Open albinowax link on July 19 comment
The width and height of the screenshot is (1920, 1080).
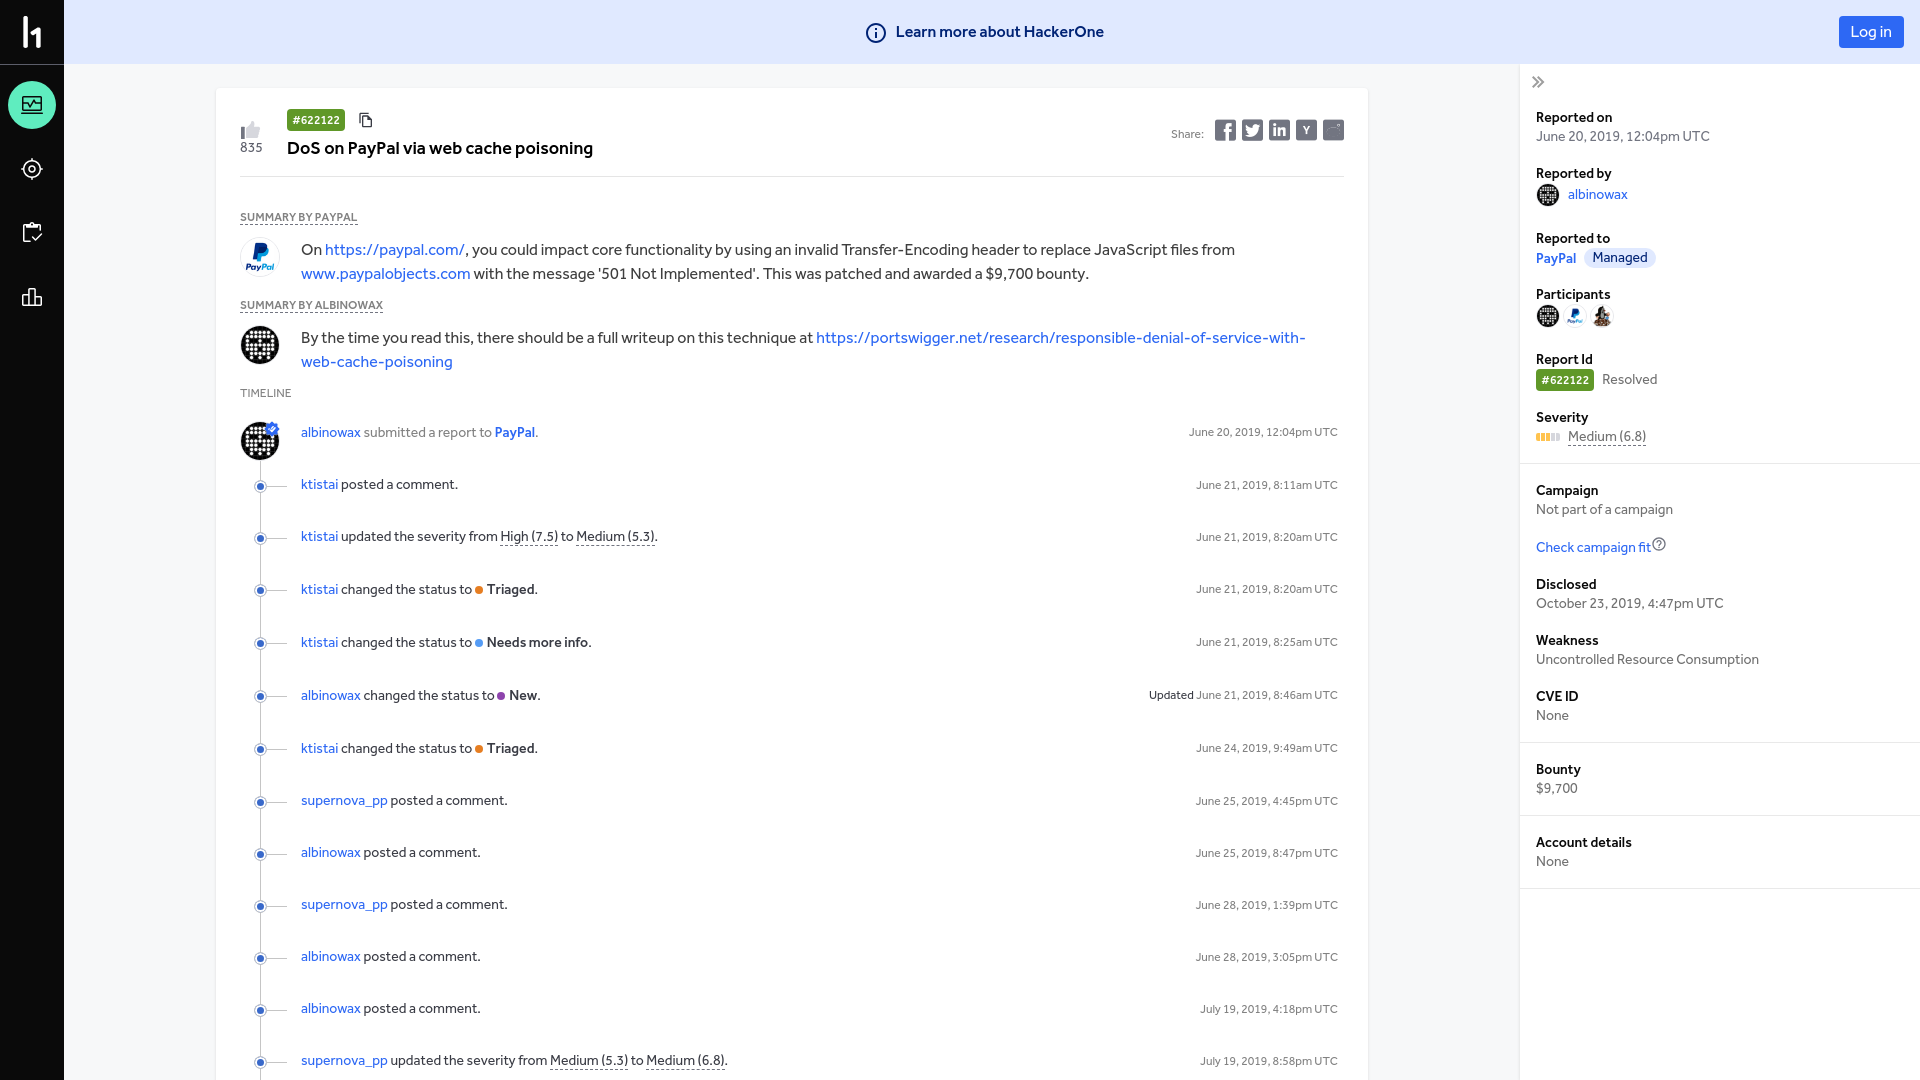(330, 1009)
